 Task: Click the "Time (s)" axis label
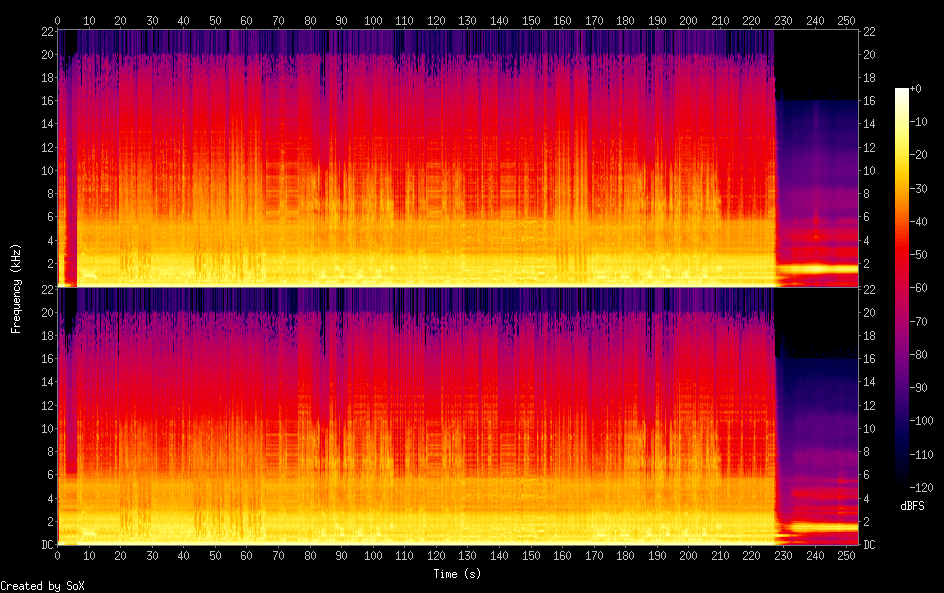(x=457, y=574)
